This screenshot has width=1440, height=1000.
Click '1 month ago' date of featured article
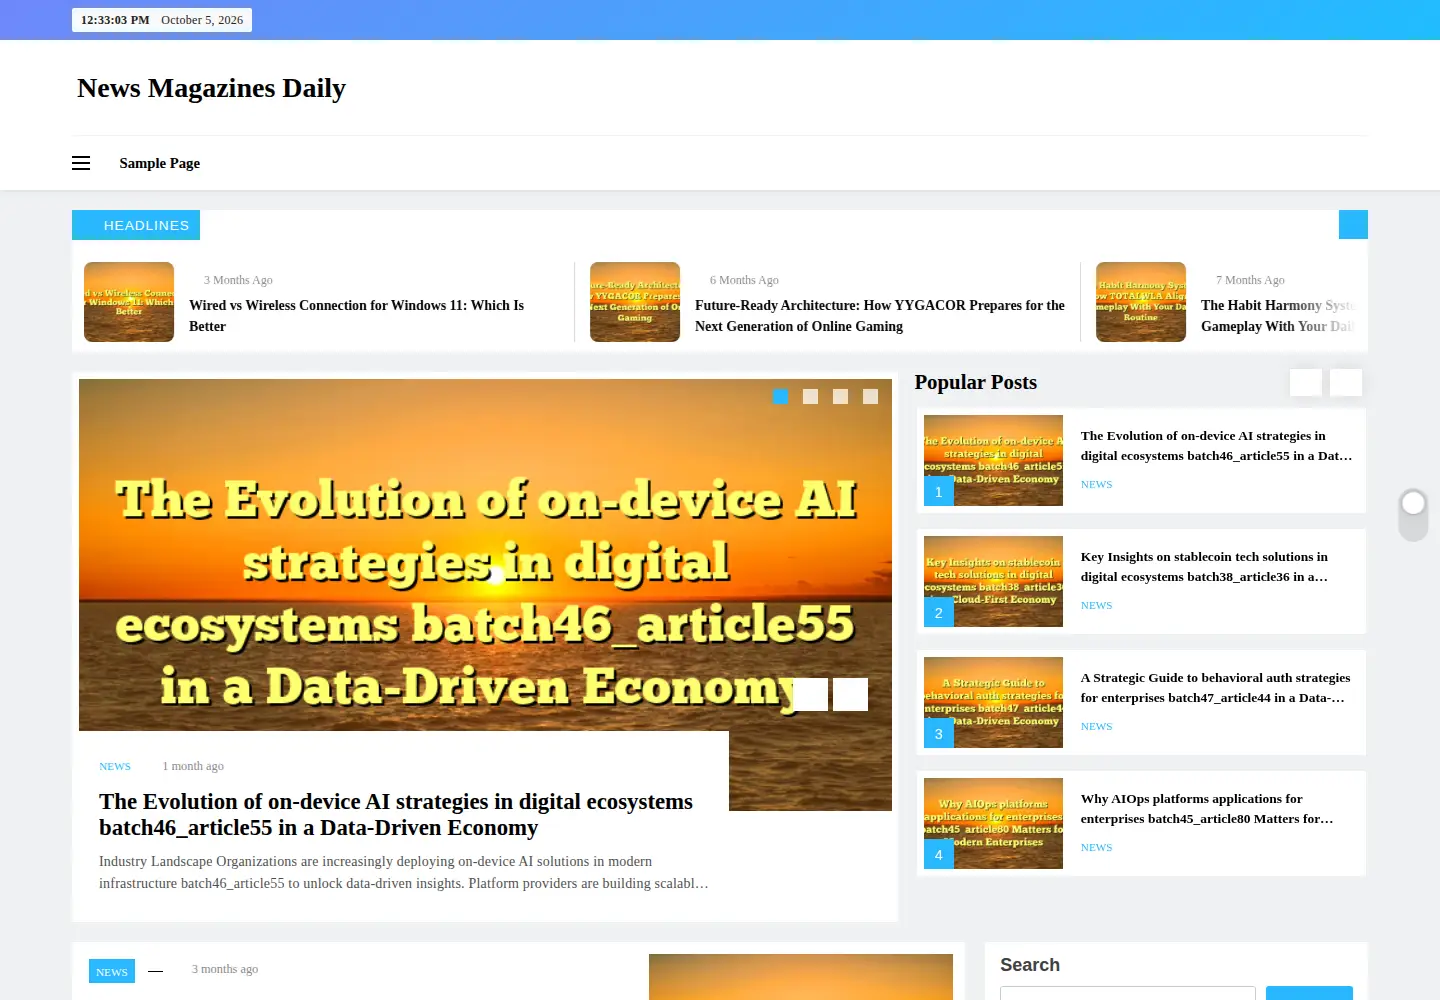(193, 766)
